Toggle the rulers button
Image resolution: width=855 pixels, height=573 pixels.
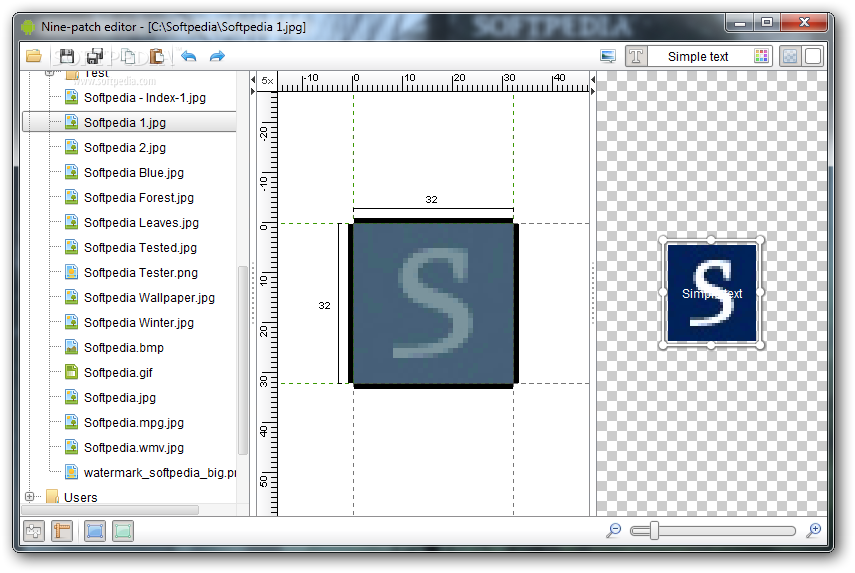(x=62, y=530)
